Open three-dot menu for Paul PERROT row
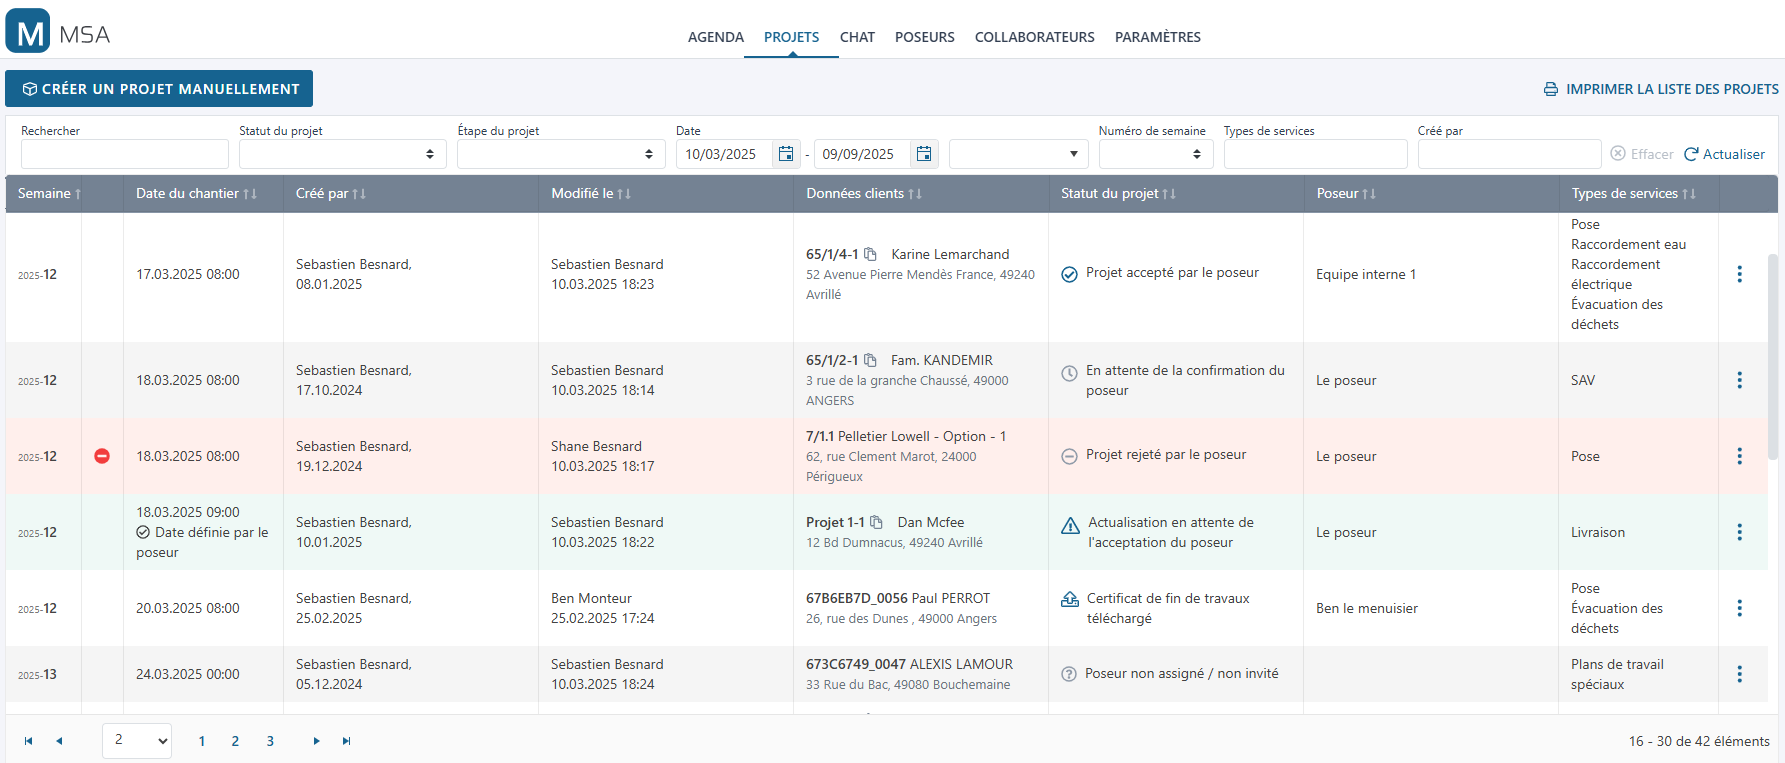The width and height of the screenshot is (1785, 763). 1739,608
